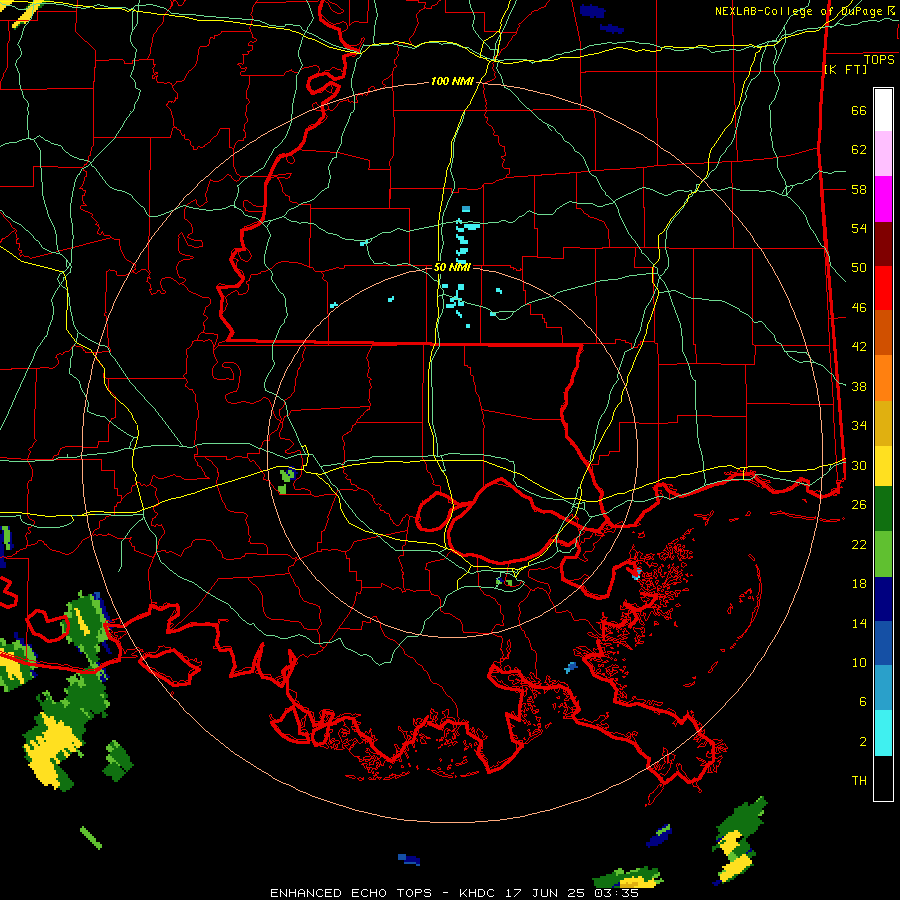
Task: Click the bright yellow legend swatch
Action: pos(883,466)
